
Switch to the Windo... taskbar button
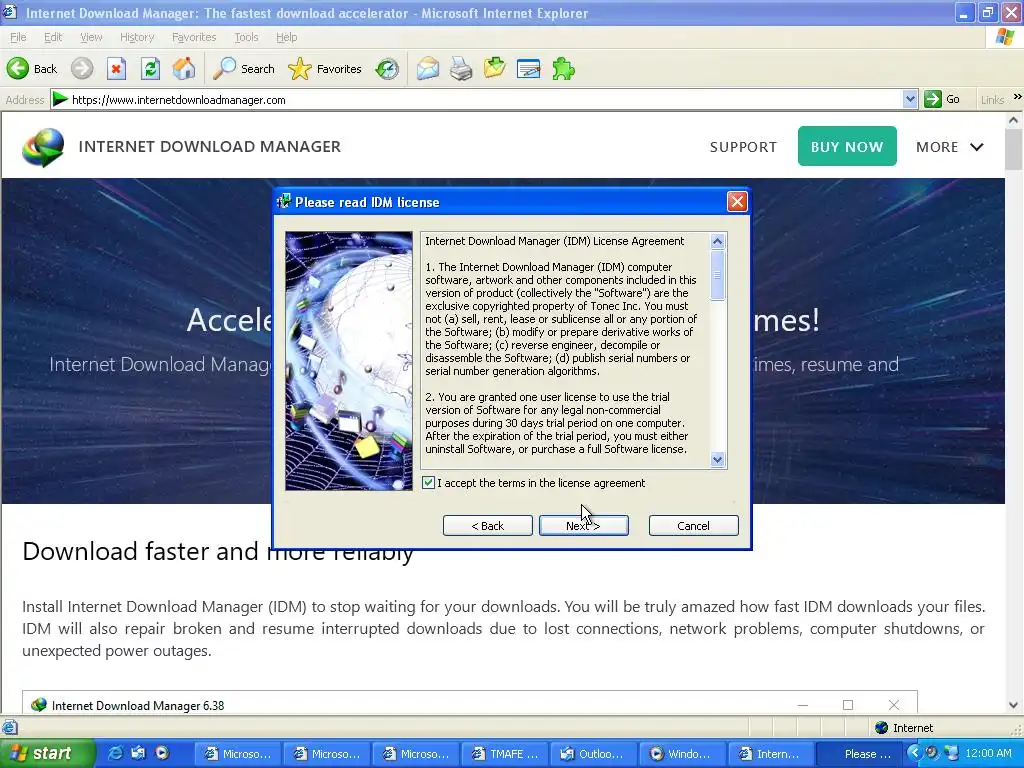tap(682, 754)
